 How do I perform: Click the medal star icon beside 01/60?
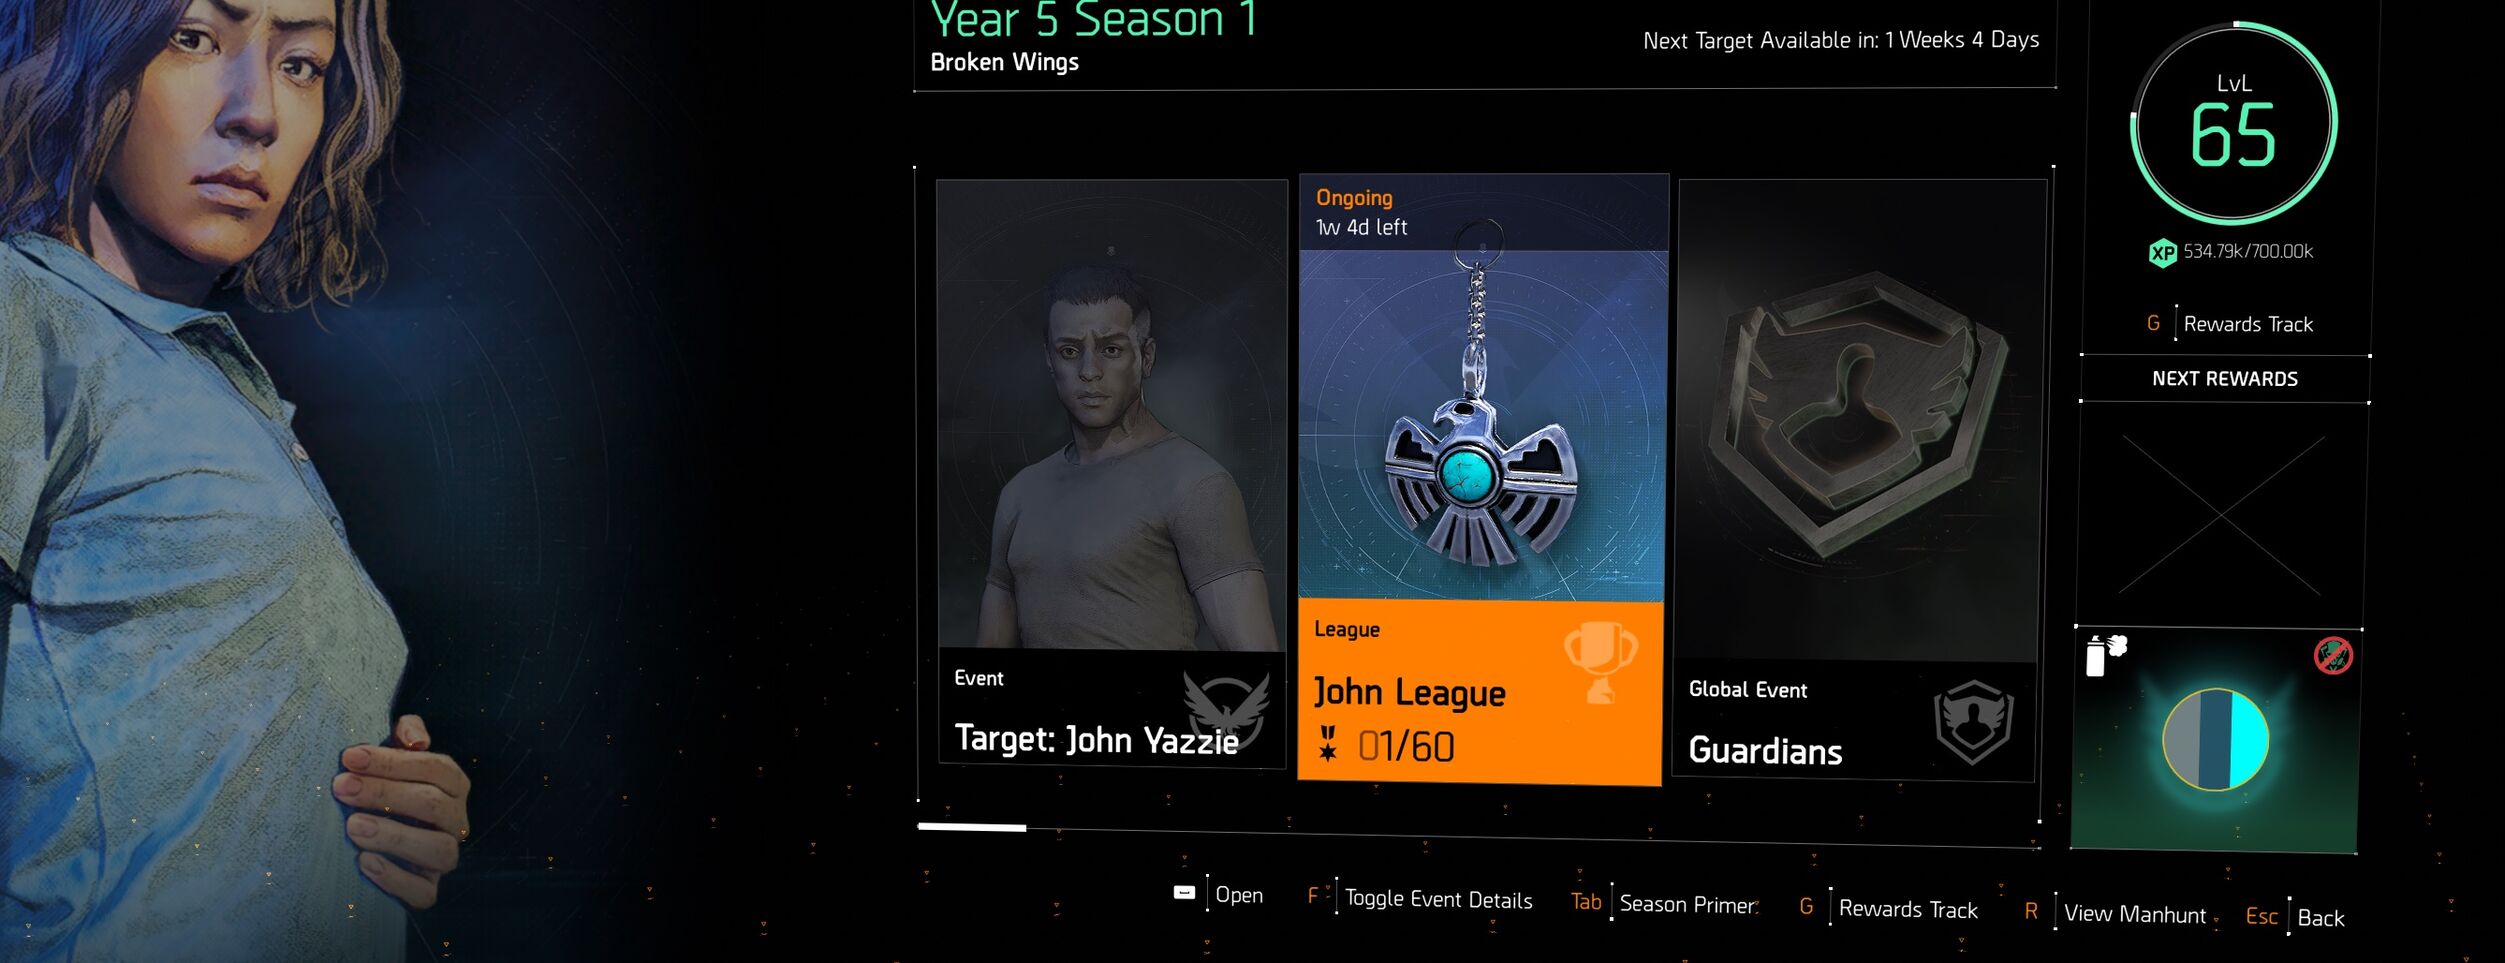coord(1328,743)
